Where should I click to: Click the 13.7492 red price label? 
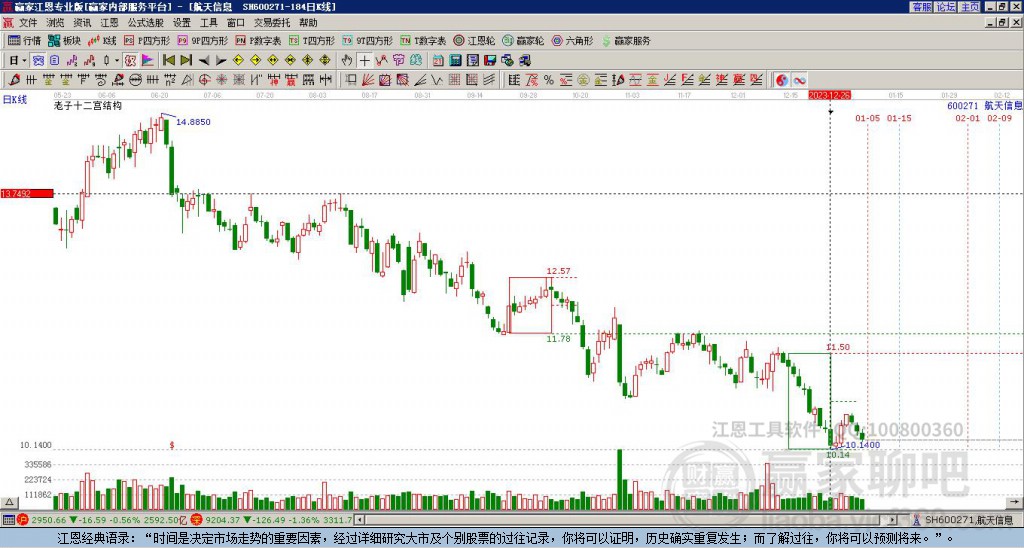(27, 193)
